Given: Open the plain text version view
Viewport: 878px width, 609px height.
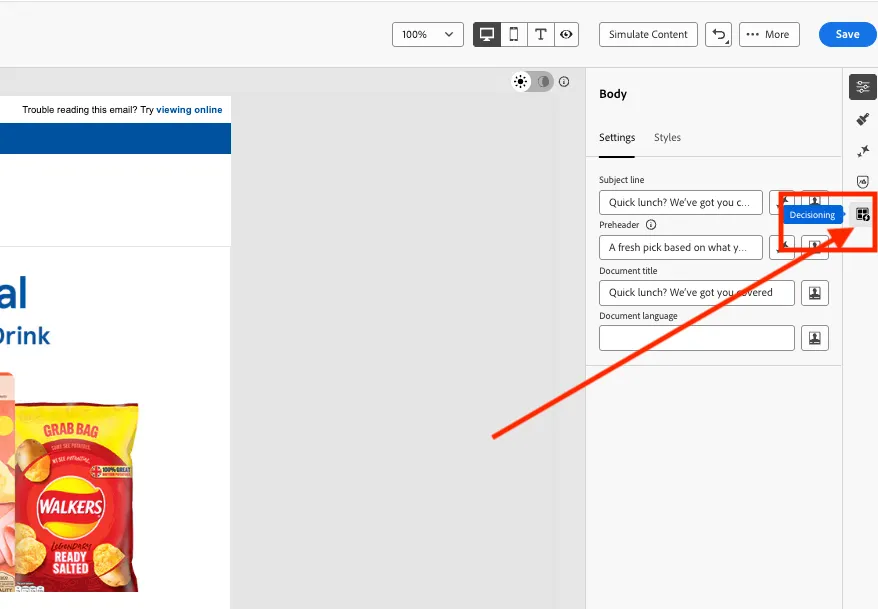Looking at the screenshot, I should point(540,35).
